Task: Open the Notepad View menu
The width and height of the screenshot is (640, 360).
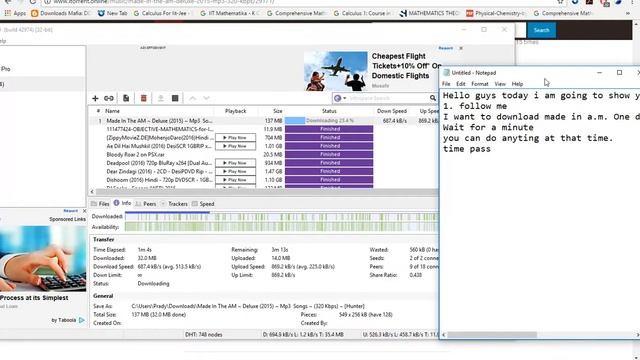Action: 500,84
